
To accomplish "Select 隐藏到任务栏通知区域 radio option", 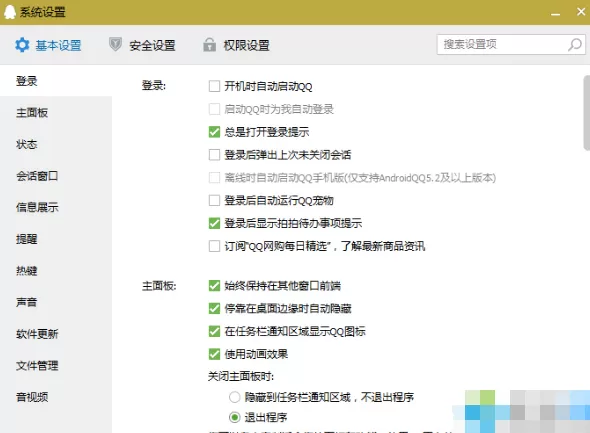I will (234, 397).
